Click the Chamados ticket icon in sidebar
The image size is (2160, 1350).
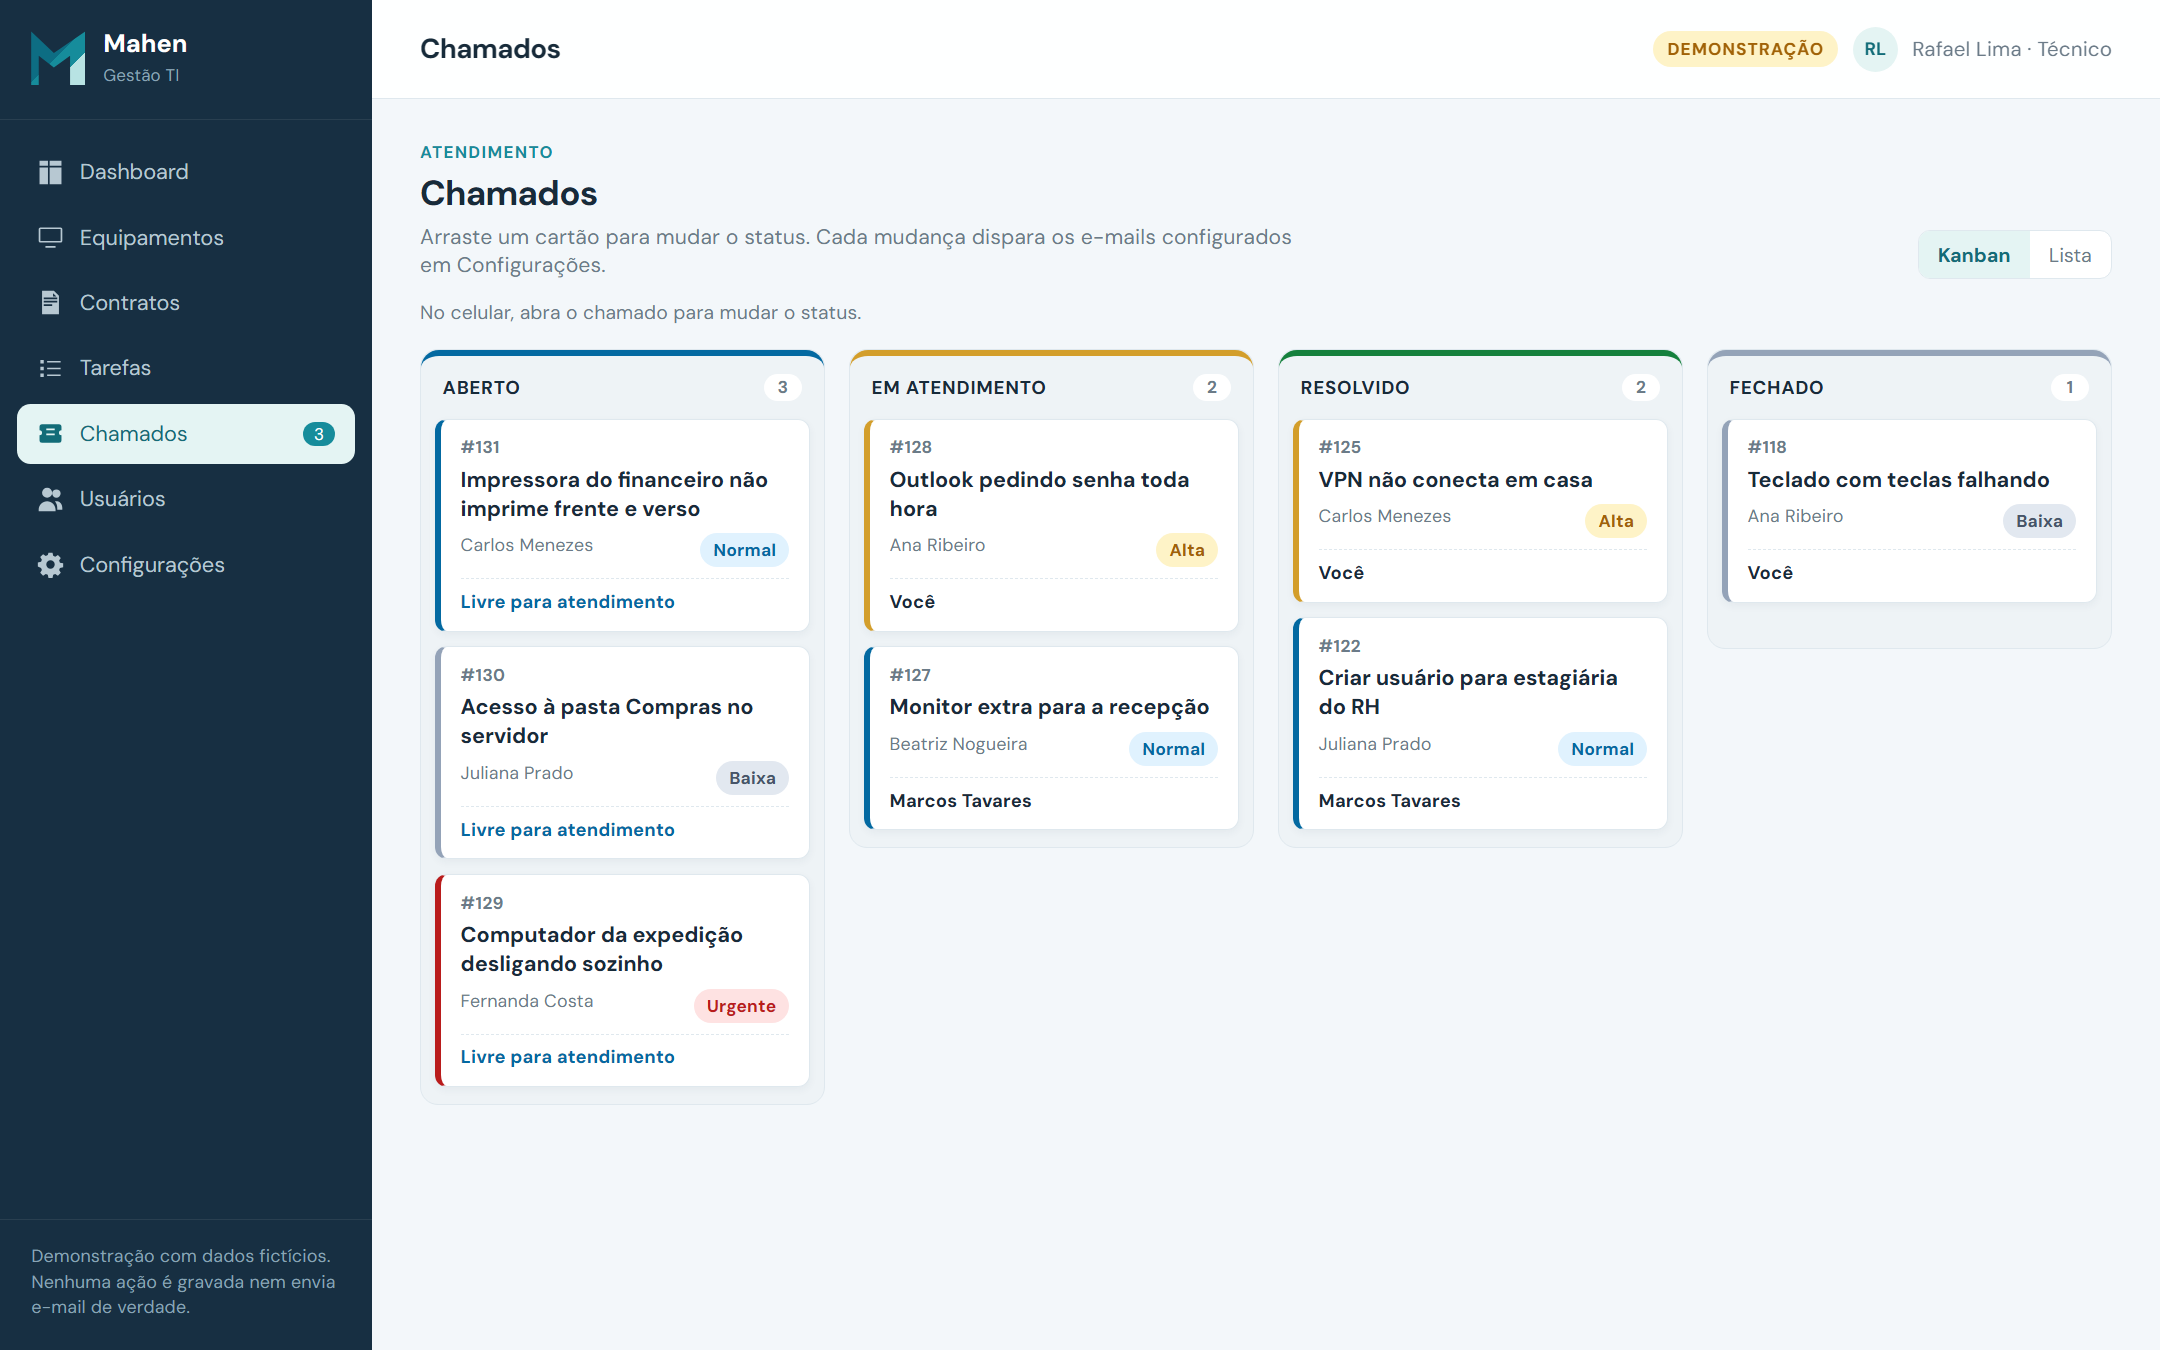(x=50, y=433)
